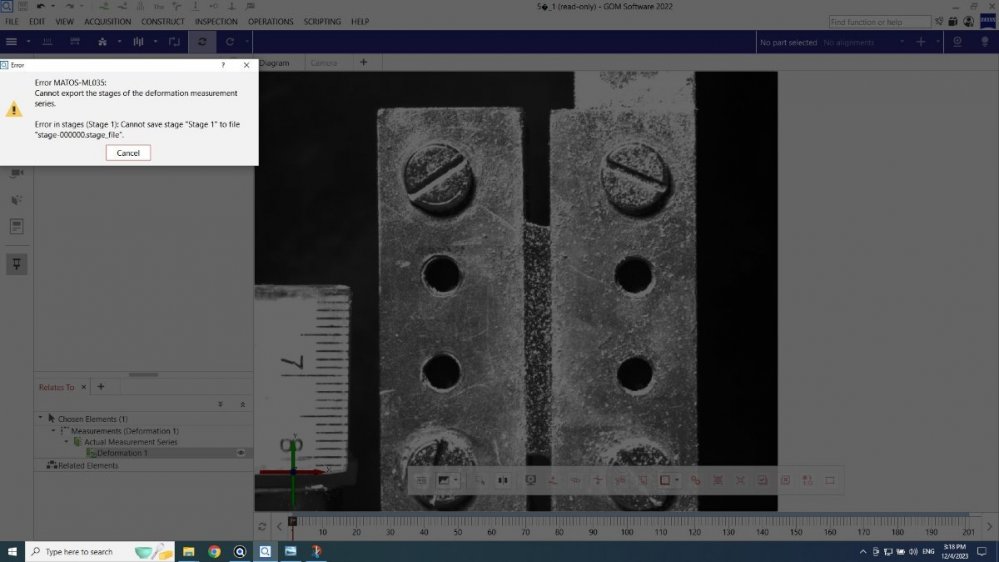Click Cancel in the error dialog
The width and height of the screenshot is (999, 562).
pyautogui.click(x=128, y=153)
